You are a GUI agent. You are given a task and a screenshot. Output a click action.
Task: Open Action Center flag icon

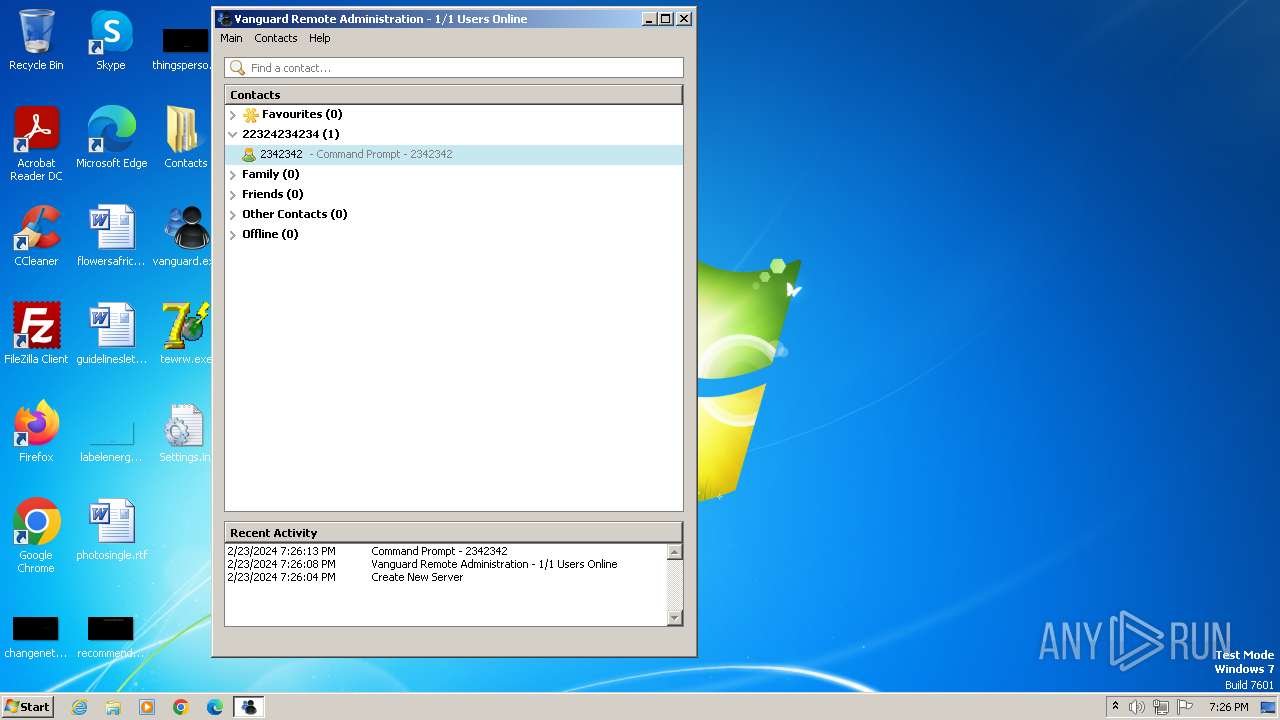click(x=1185, y=707)
